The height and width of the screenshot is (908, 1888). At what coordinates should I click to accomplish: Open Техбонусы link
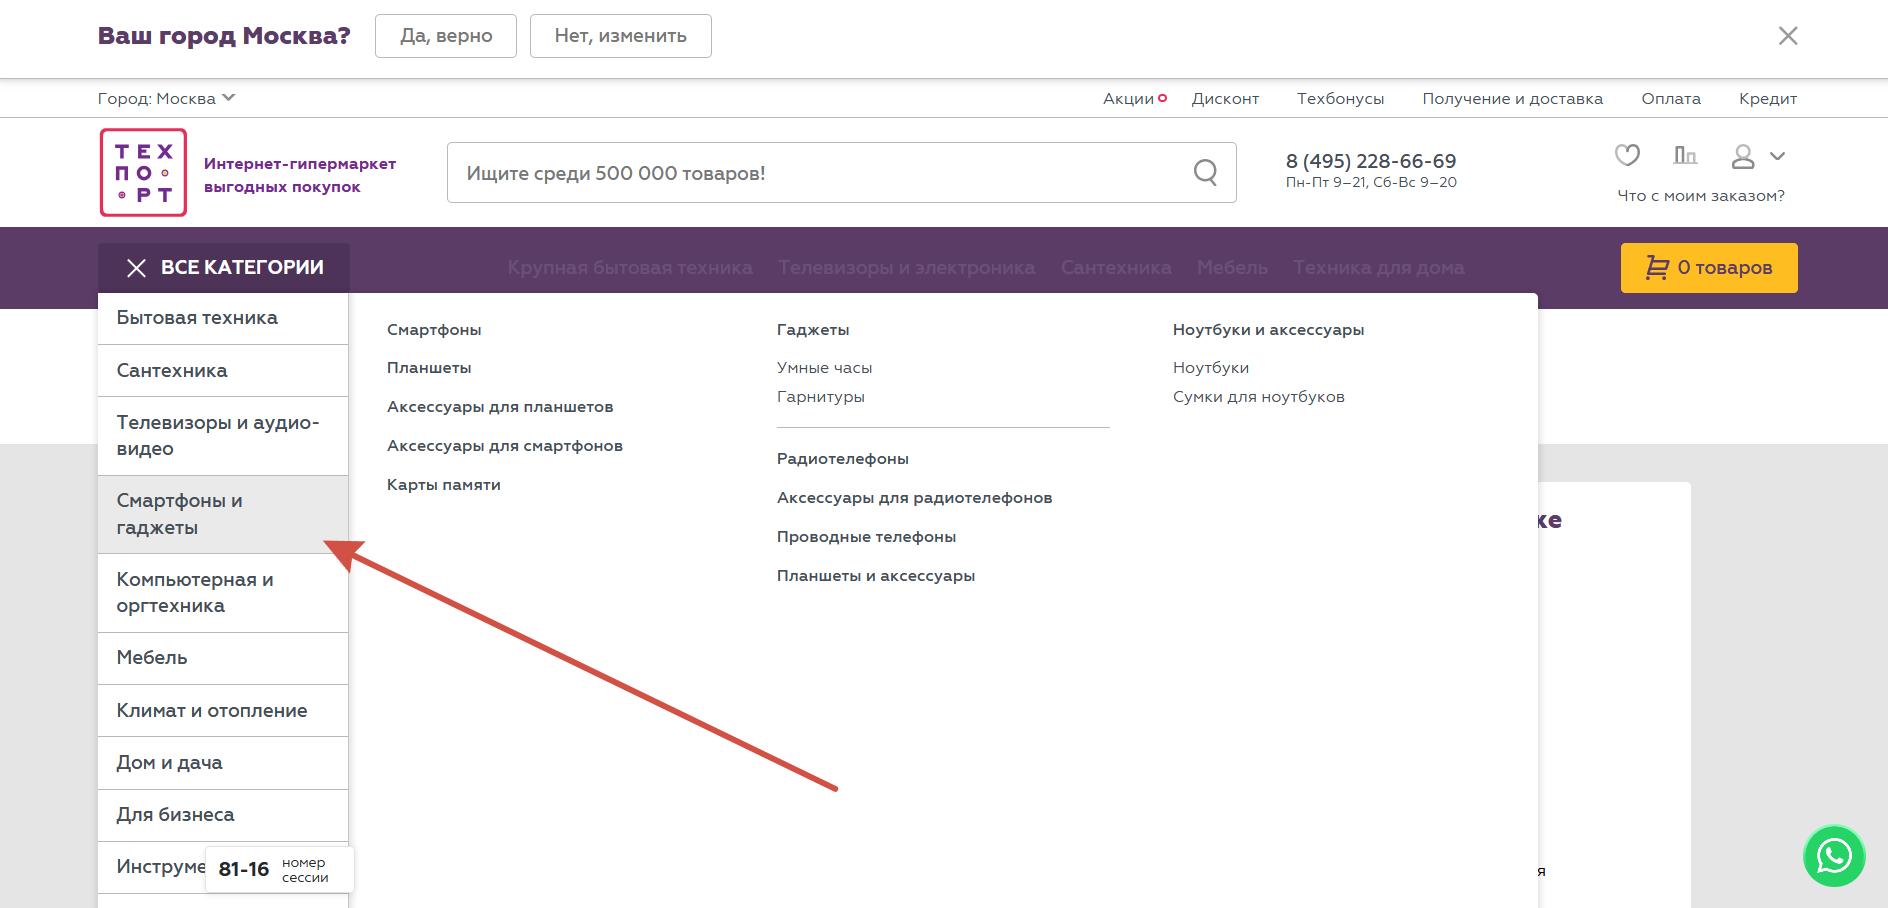pyautogui.click(x=1340, y=98)
